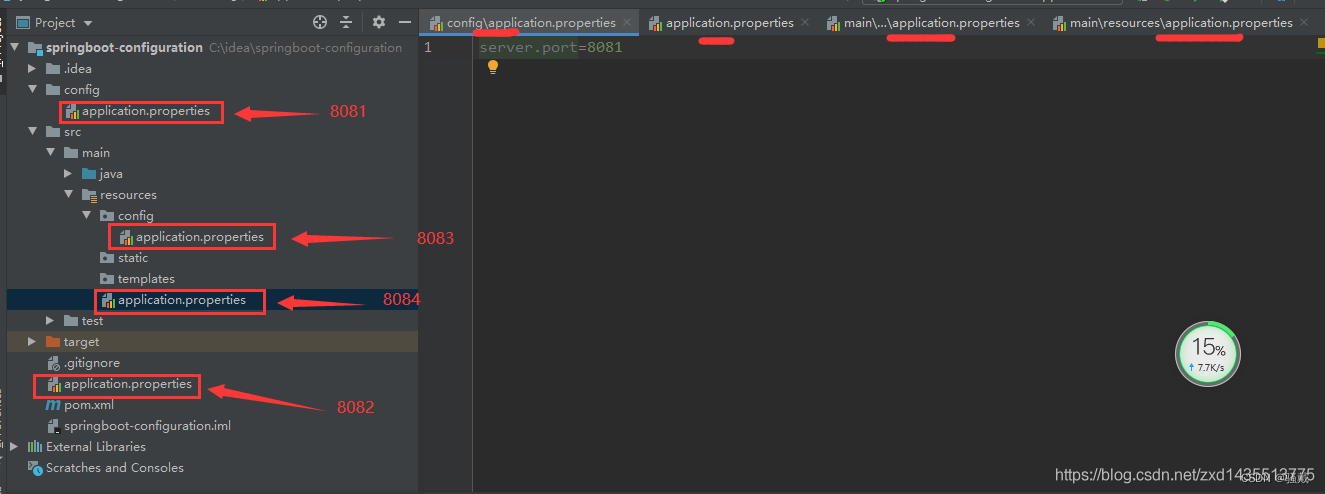Select Scratches and Consoles node
1325x494 pixels.
point(114,467)
